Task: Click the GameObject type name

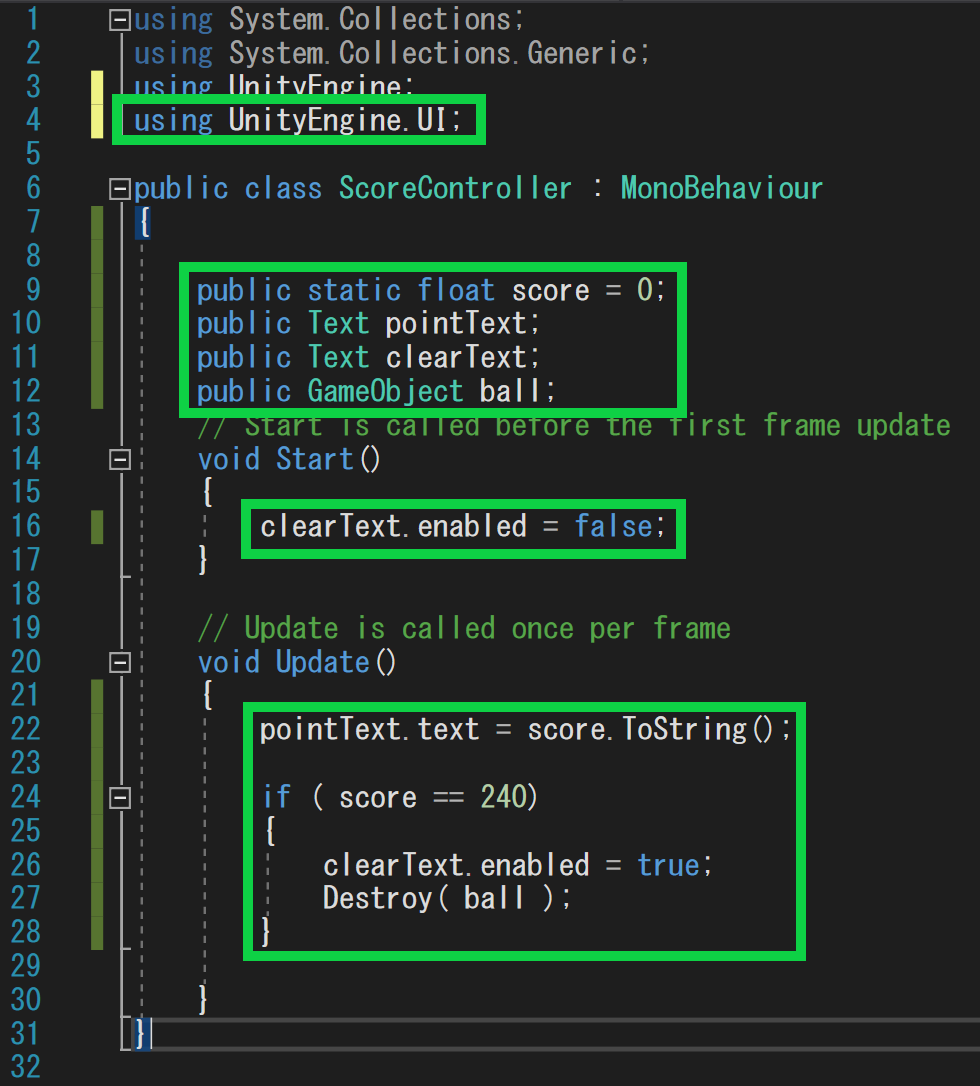Action: [385, 390]
